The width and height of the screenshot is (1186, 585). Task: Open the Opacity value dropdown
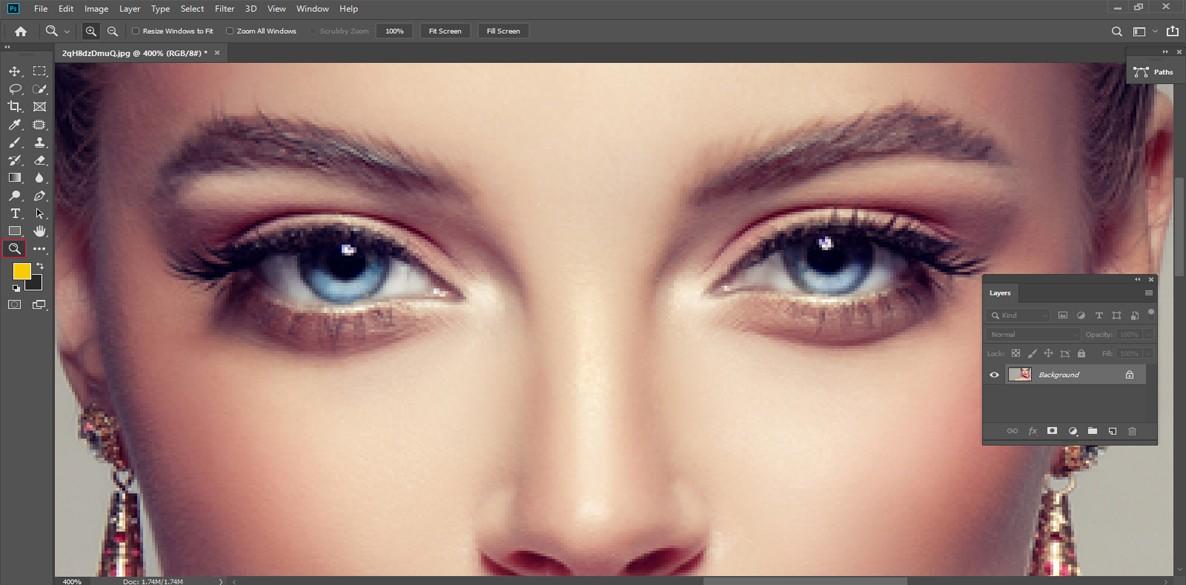pos(1148,334)
